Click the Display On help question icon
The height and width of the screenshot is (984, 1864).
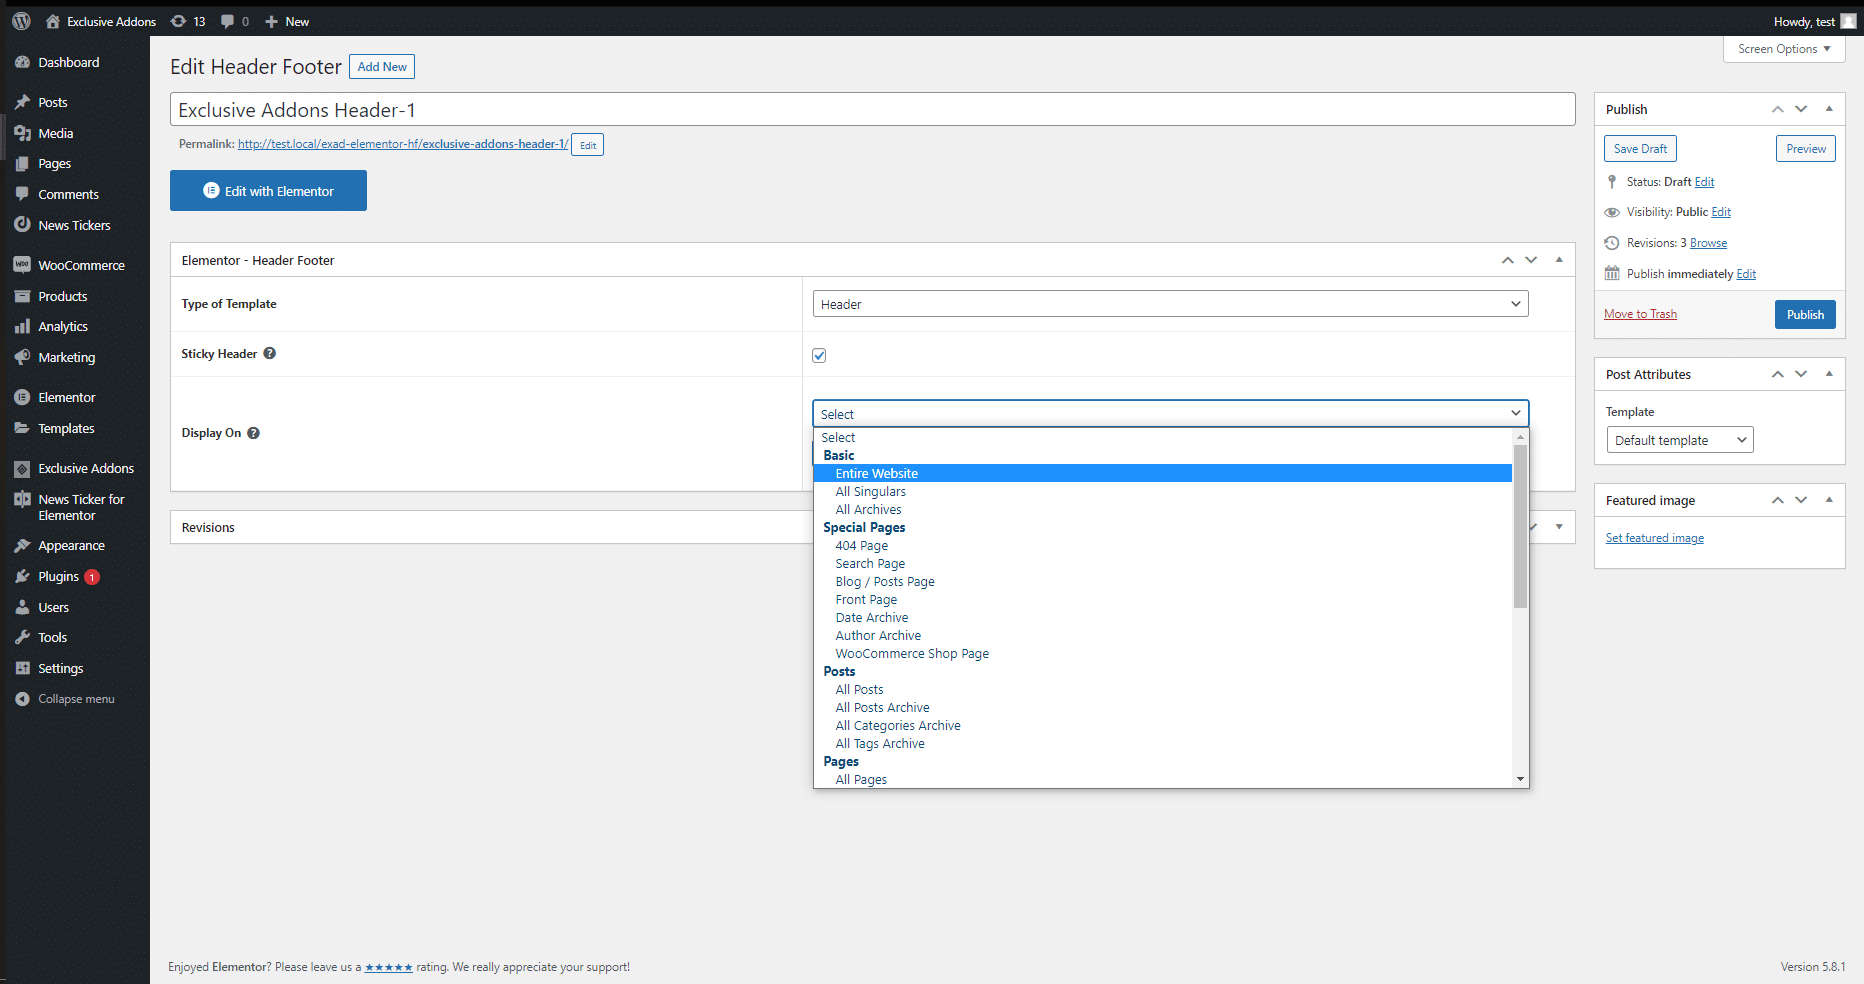click(253, 433)
